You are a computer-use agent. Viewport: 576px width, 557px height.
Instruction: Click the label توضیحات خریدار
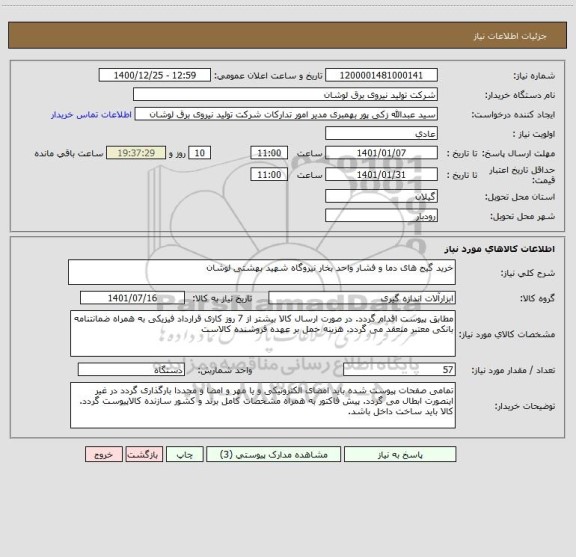pos(525,406)
